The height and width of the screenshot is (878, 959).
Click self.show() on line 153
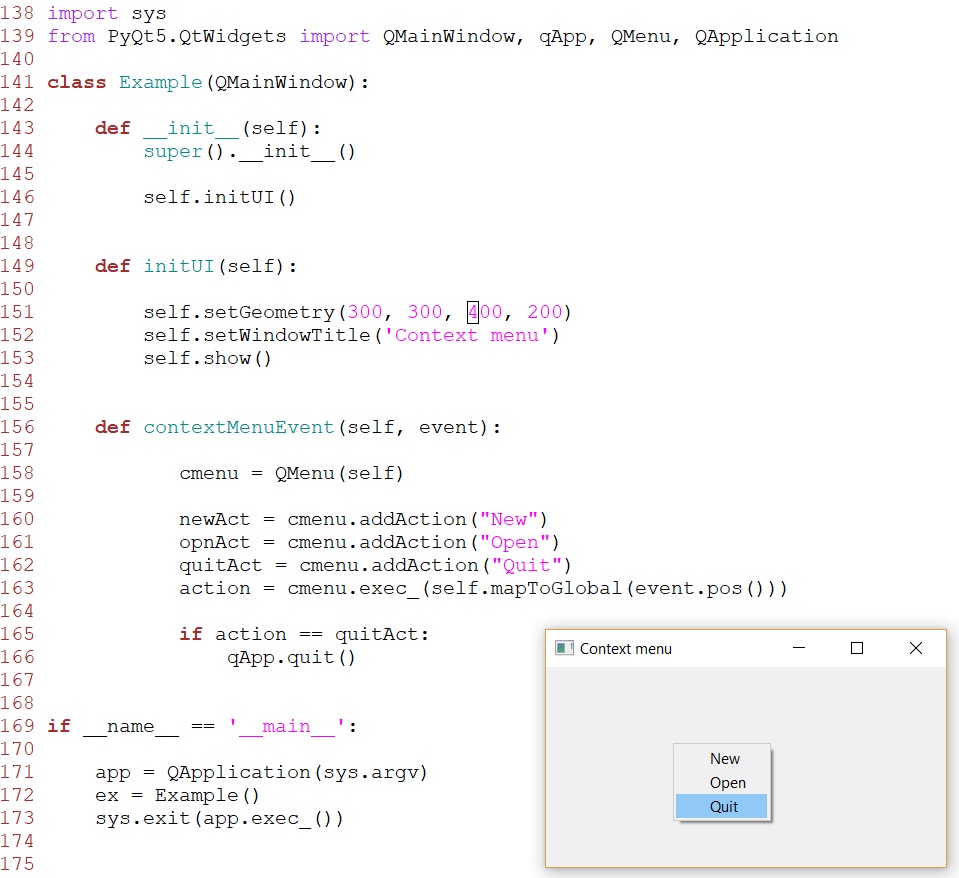pos(207,358)
